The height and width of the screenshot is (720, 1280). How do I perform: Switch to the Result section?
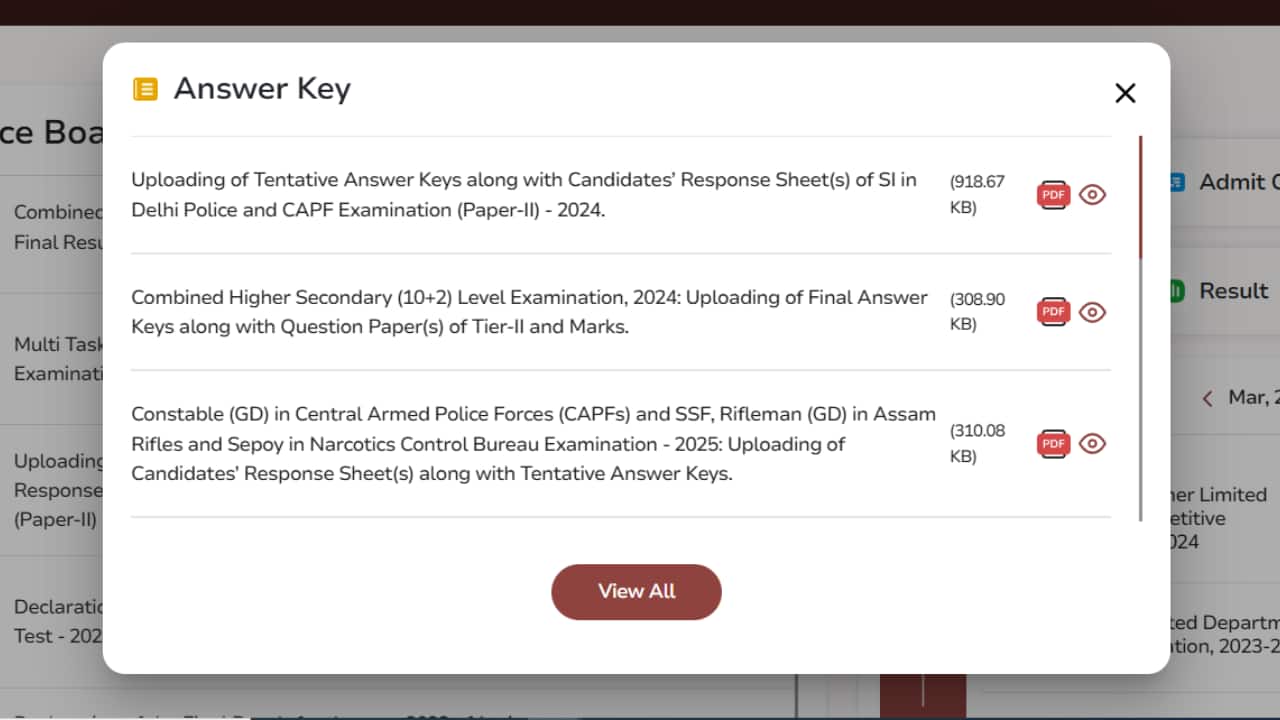(x=1235, y=291)
